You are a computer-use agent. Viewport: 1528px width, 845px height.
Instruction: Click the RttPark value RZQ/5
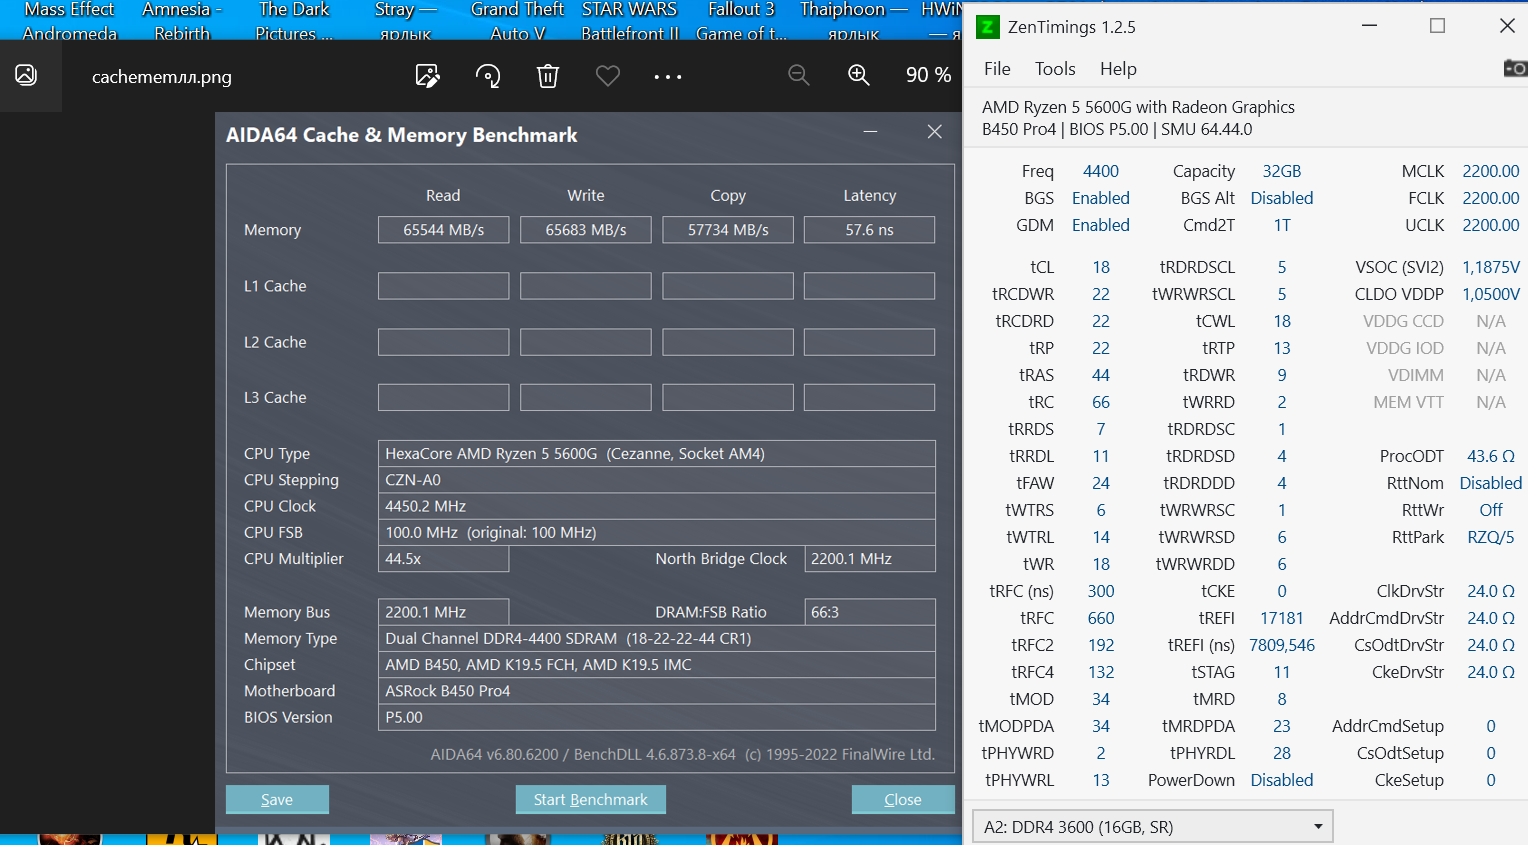(x=1491, y=537)
